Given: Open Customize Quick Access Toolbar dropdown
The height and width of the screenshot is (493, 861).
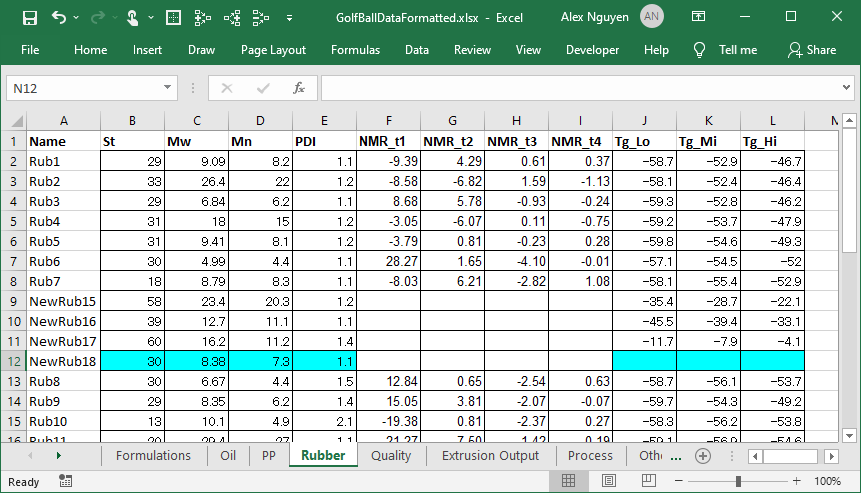Looking at the screenshot, I should pyautogui.click(x=290, y=18).
